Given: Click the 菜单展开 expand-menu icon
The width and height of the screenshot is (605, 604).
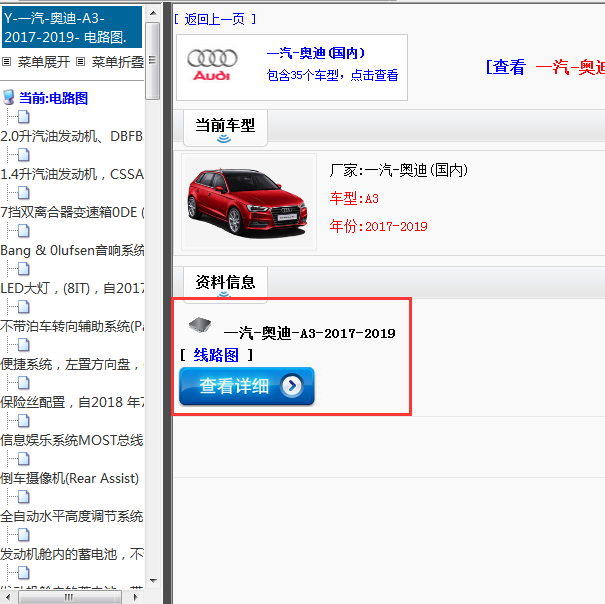Looking at the screenshot, I should pos(7,61).
